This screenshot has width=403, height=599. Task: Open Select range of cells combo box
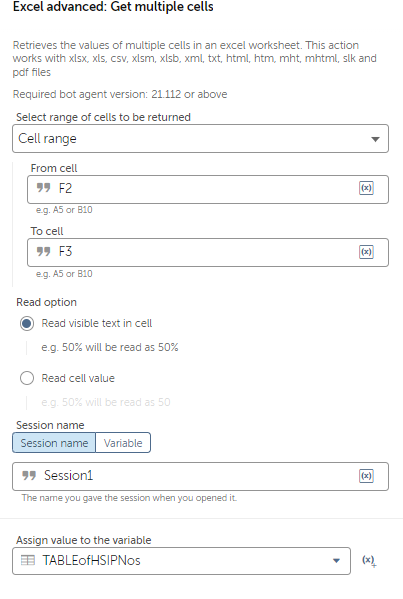[201, 139]
